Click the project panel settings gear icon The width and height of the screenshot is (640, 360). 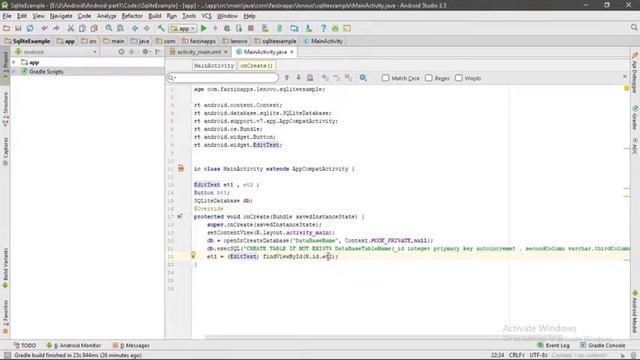[x=145, y=52]
